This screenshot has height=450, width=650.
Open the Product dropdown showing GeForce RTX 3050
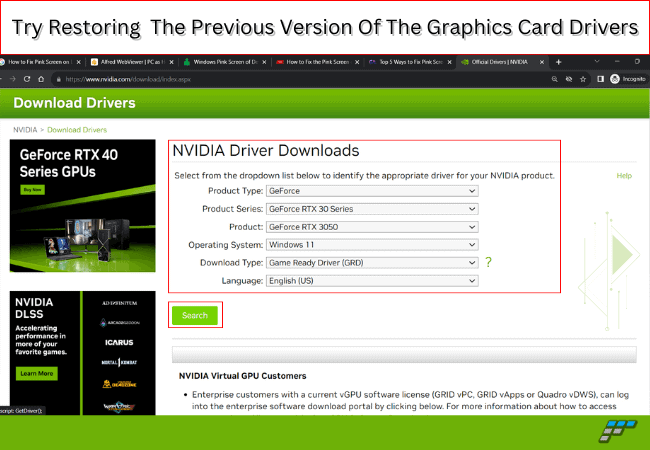(372, 227)
